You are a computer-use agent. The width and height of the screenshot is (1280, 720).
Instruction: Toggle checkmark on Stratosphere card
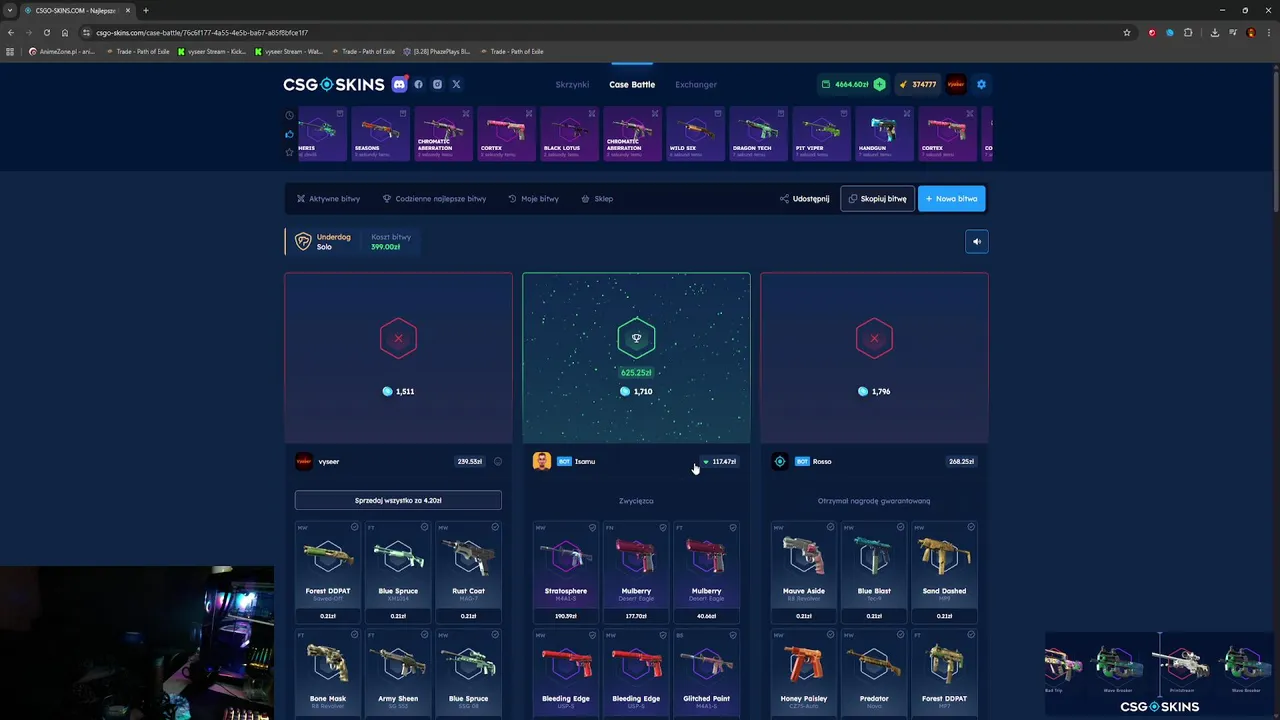pos(592,527)
